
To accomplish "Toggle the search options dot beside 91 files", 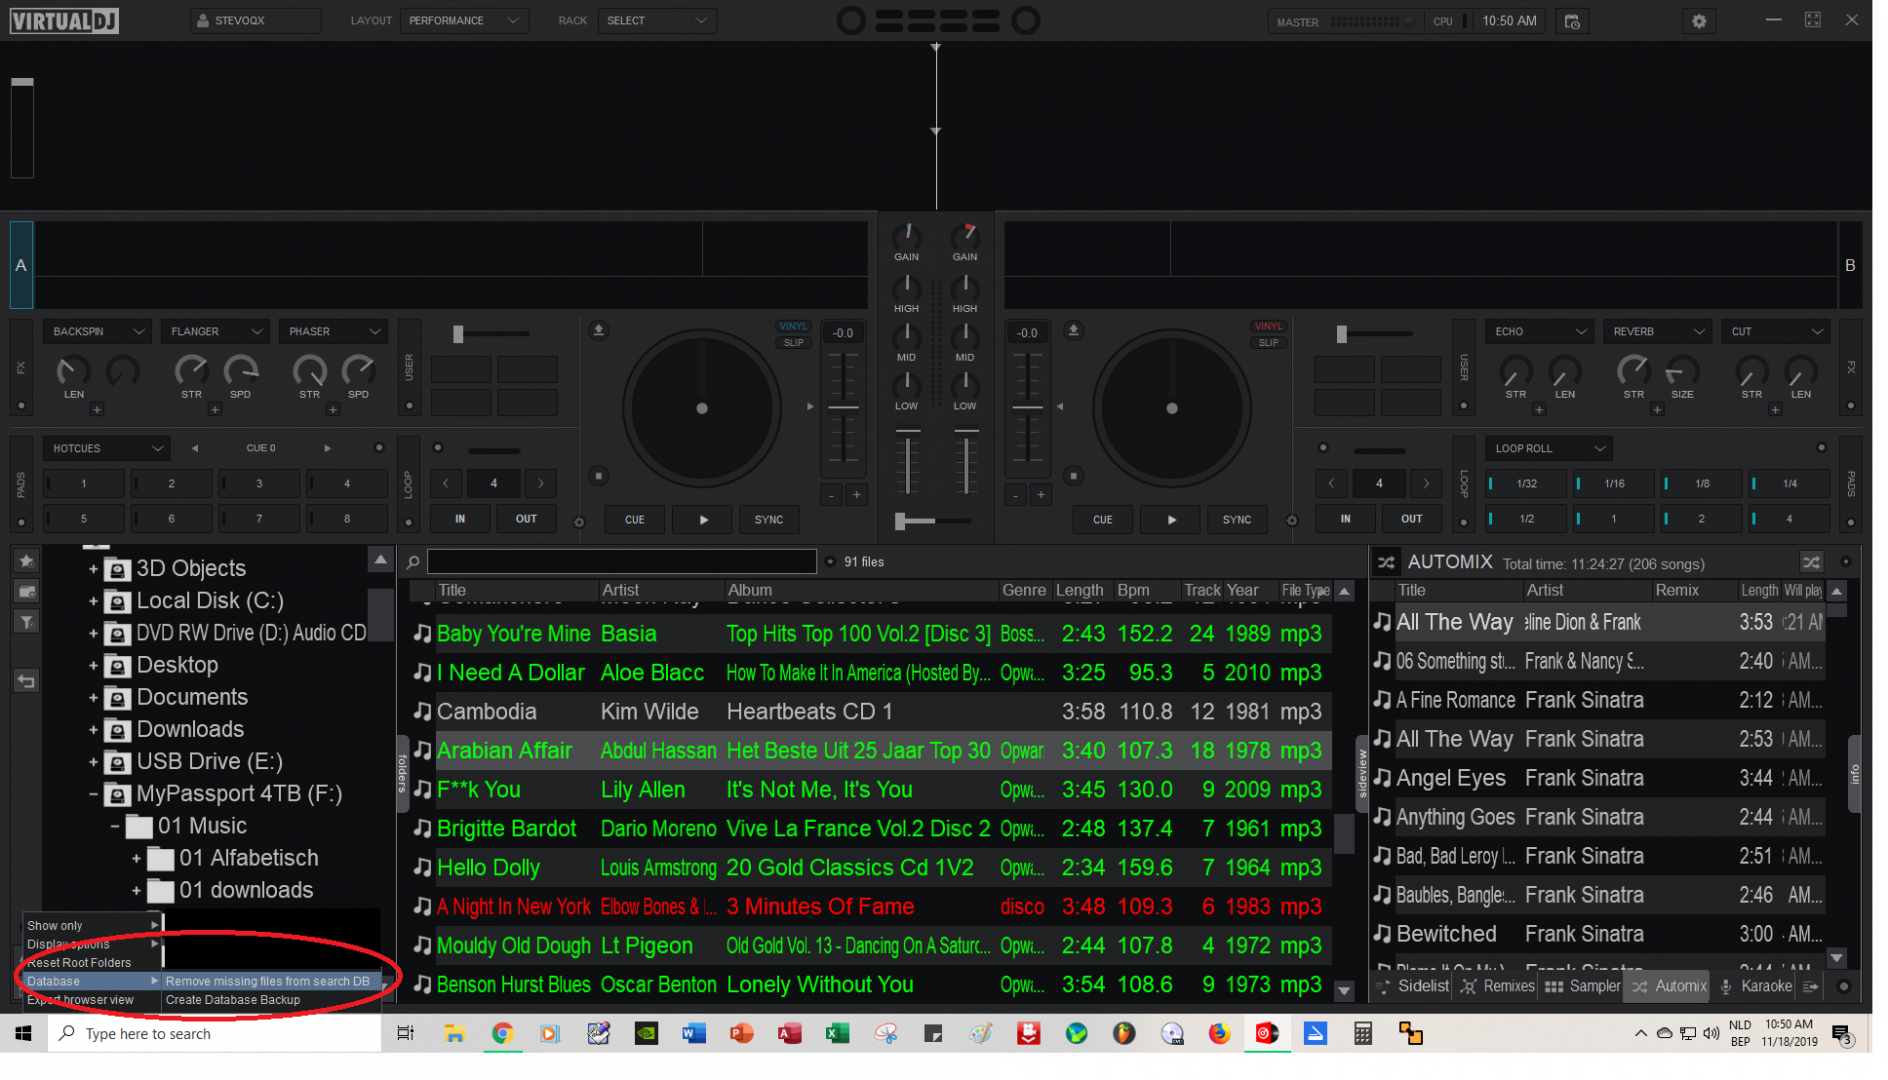I will pos(830,562).
